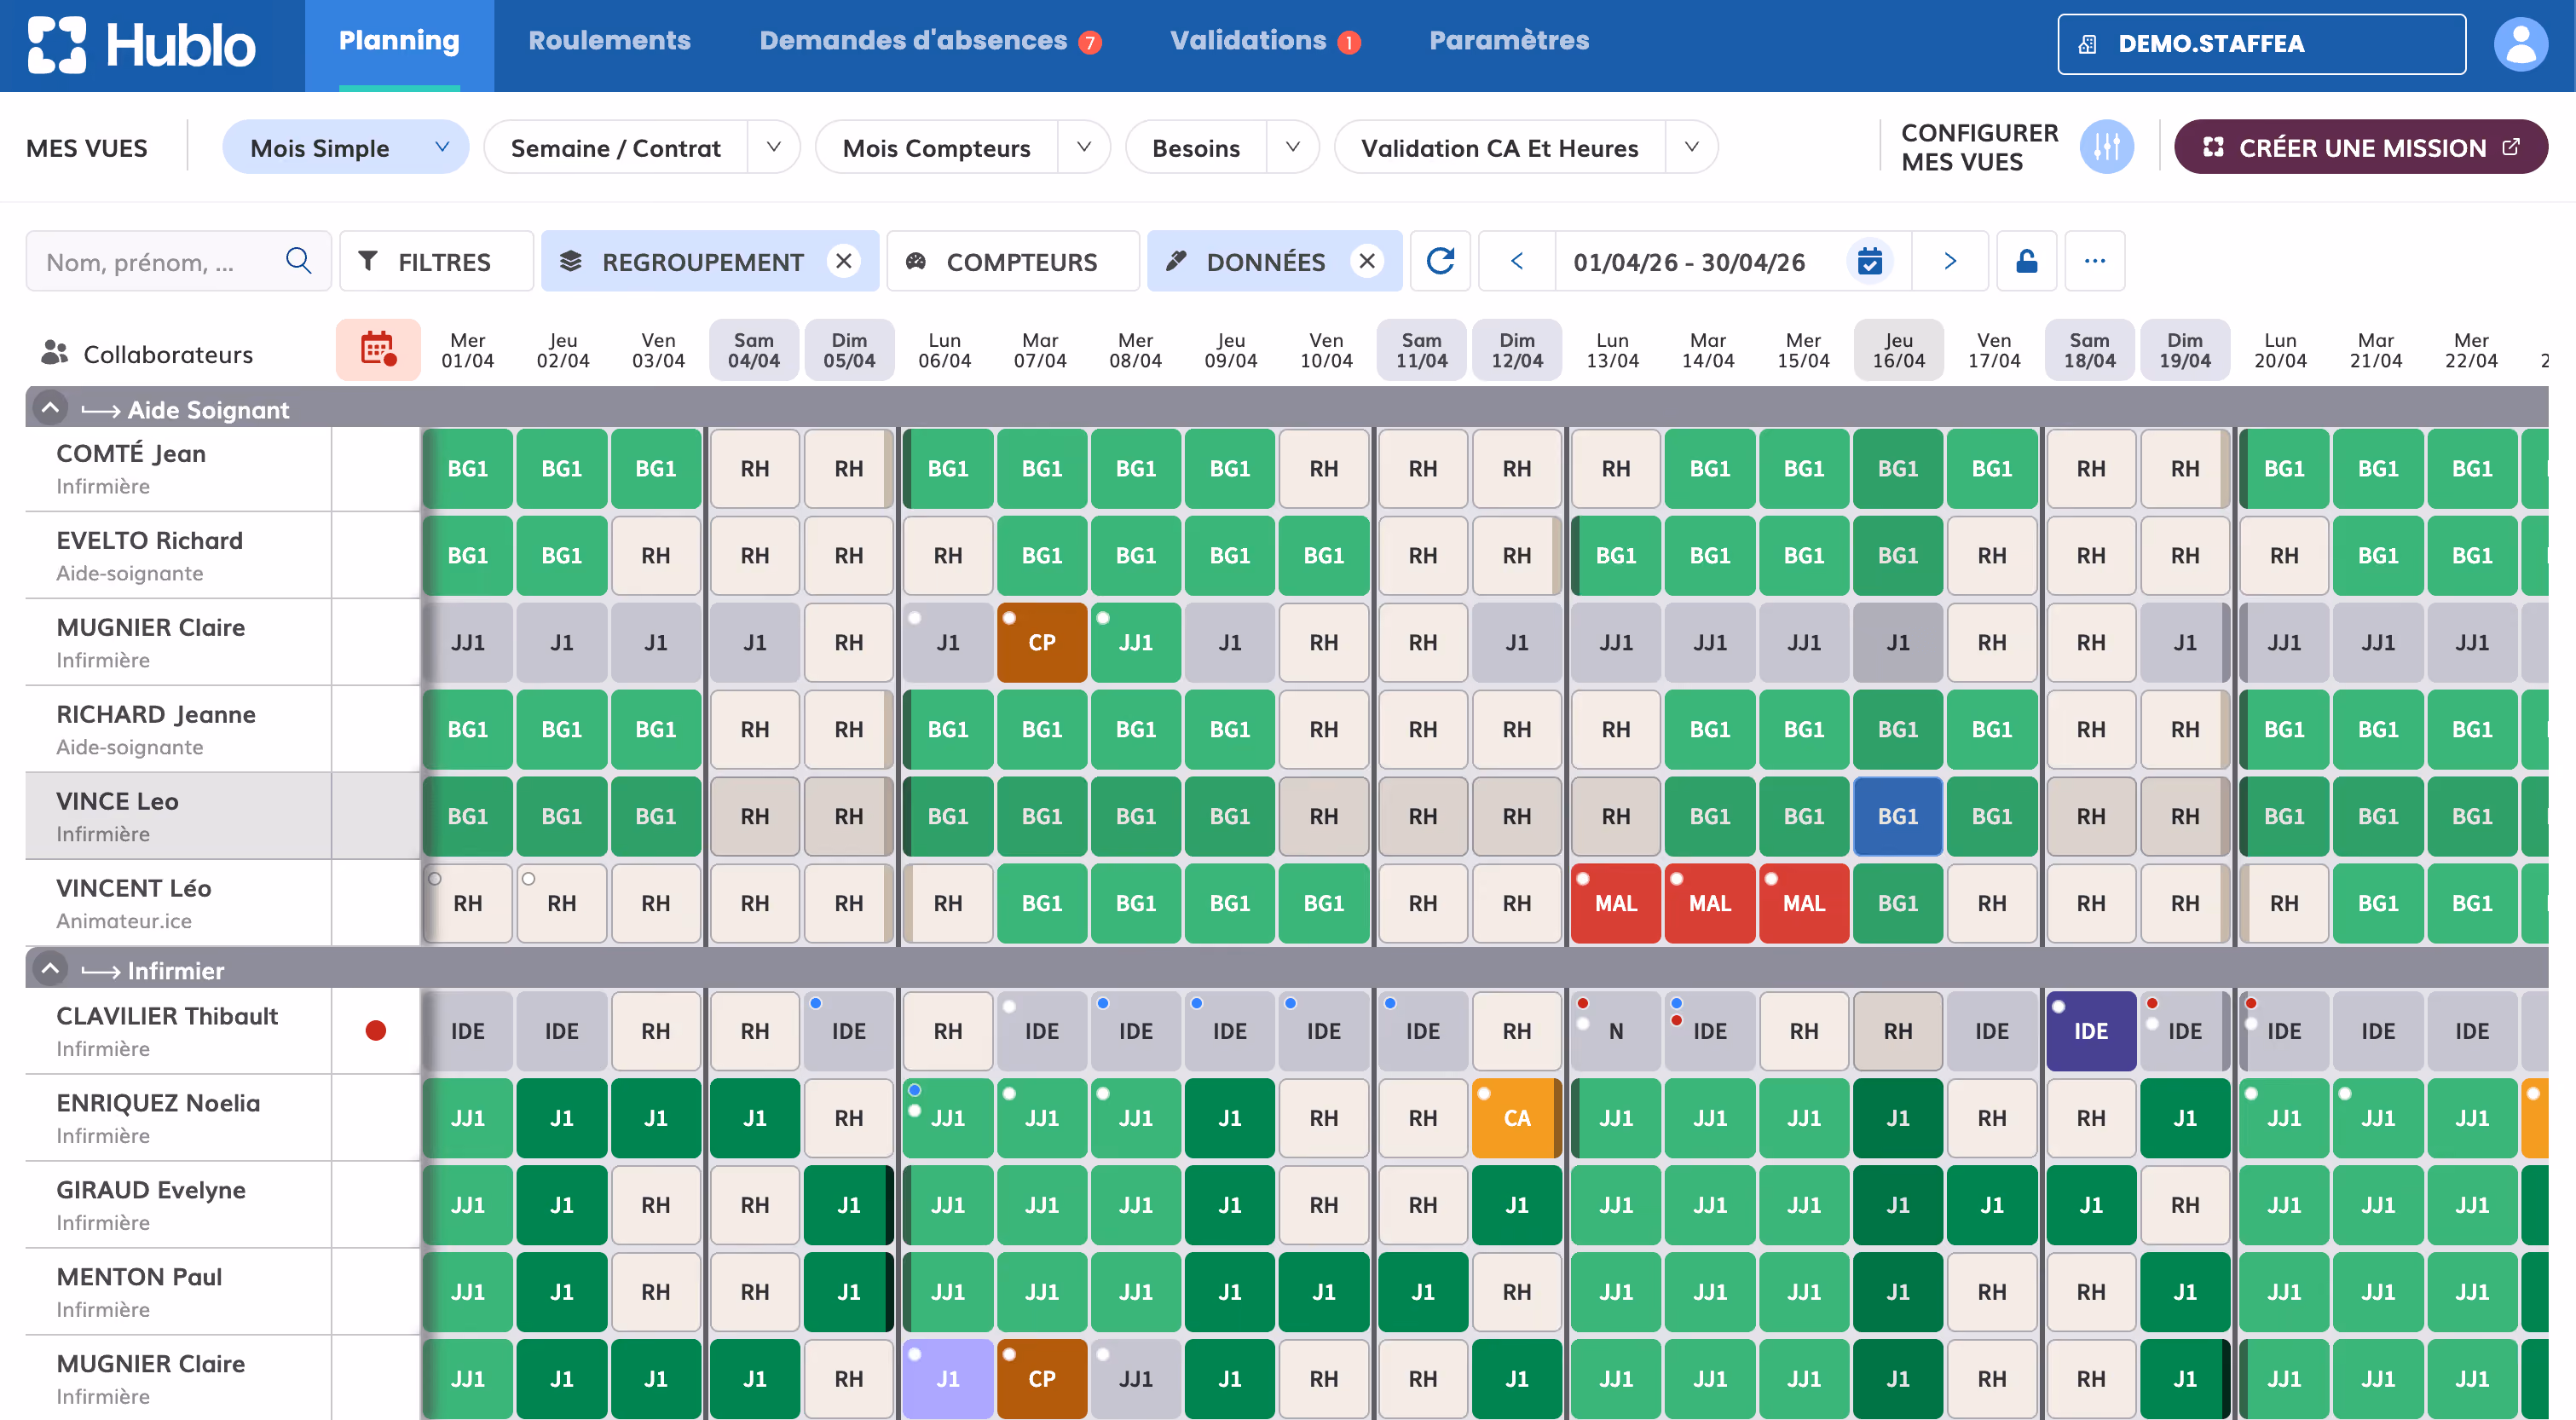Click Sam 04/04 column header
The width and height of the screenshot is (2576, 1420).
(x=754, y=350)
